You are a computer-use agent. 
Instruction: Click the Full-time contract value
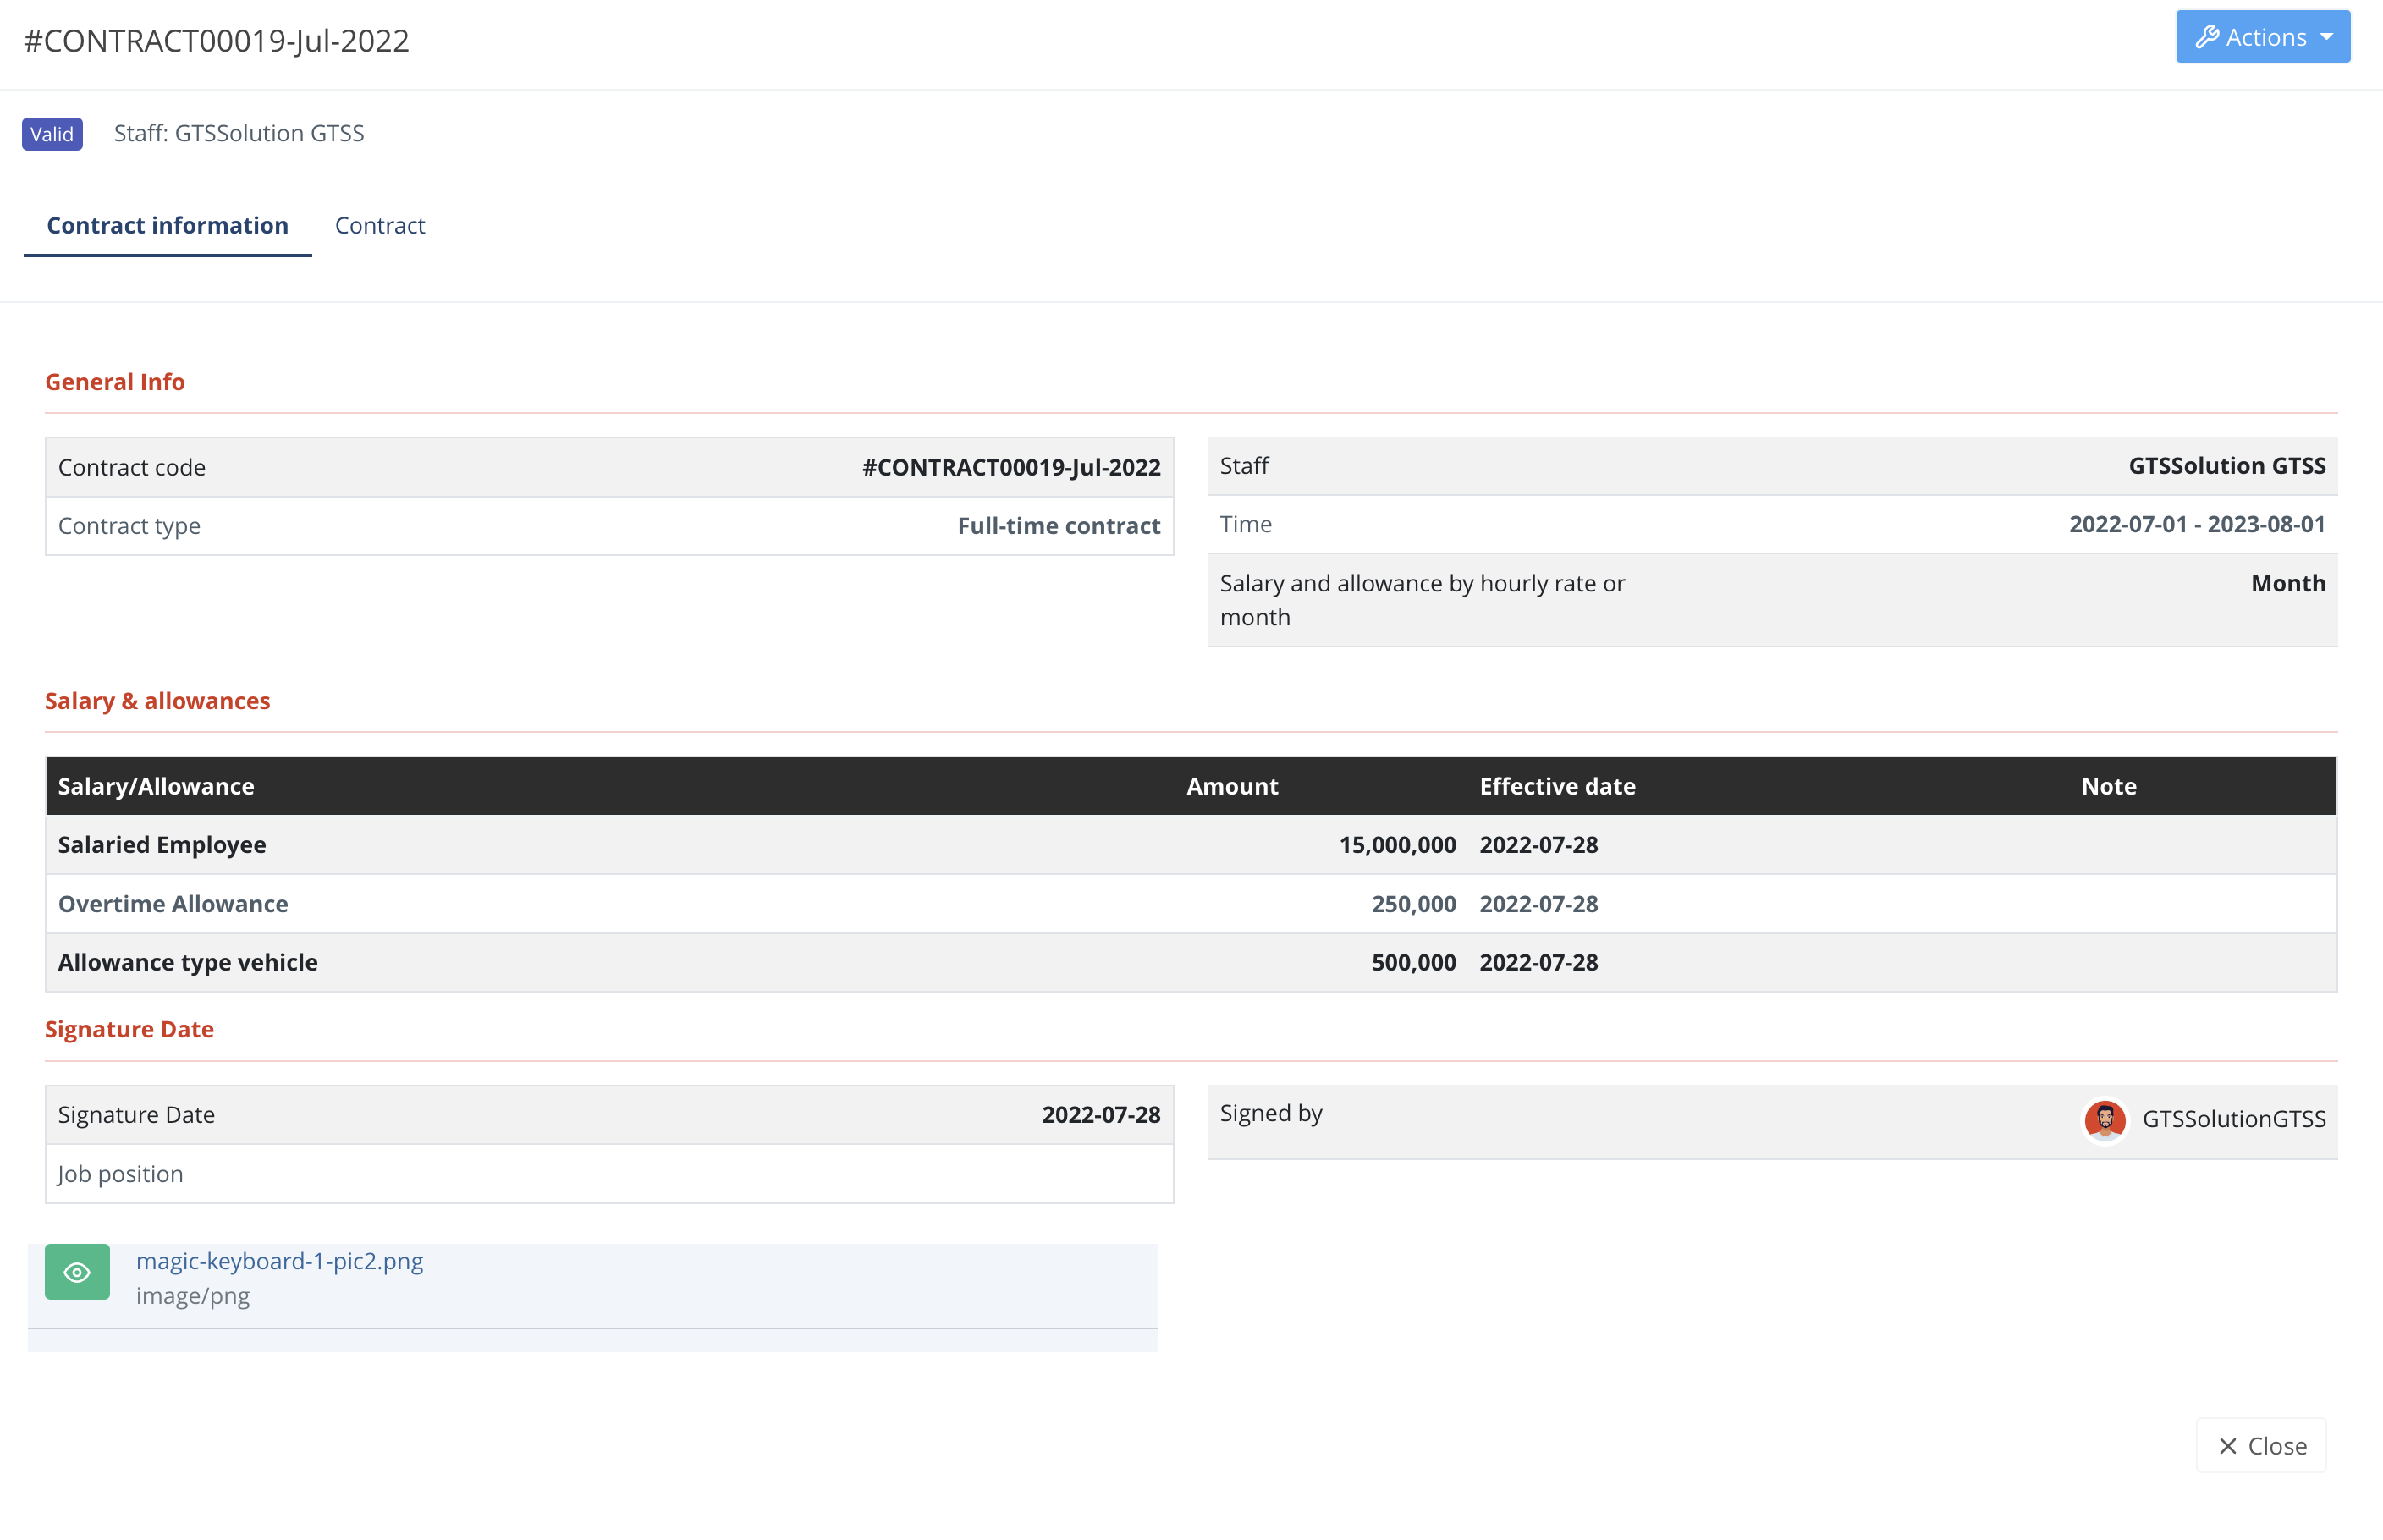pos(1058,526)
